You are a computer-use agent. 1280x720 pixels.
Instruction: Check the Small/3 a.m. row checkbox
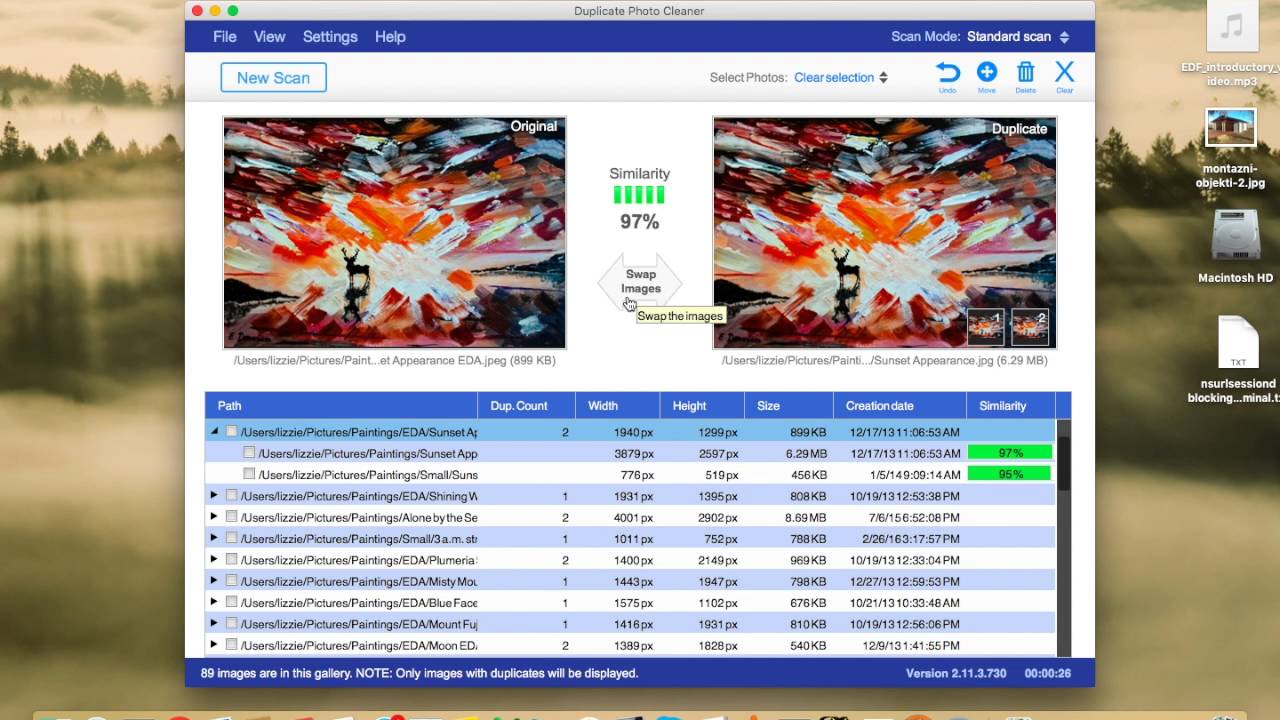click(x=232, y=538)
